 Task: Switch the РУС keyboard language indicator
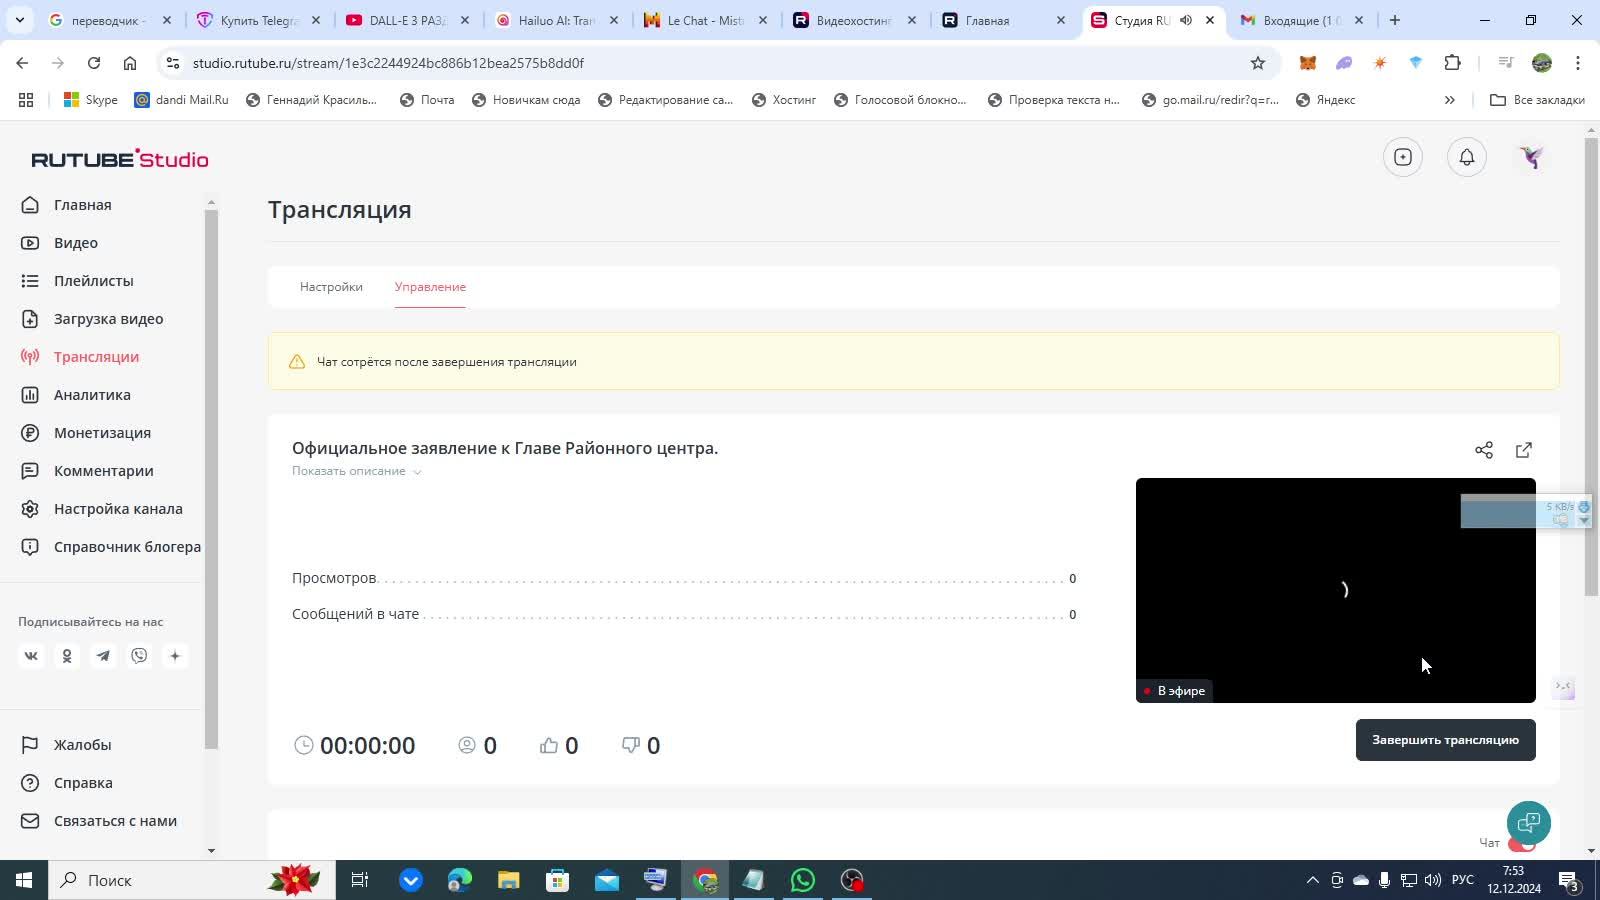(1463, 880)
